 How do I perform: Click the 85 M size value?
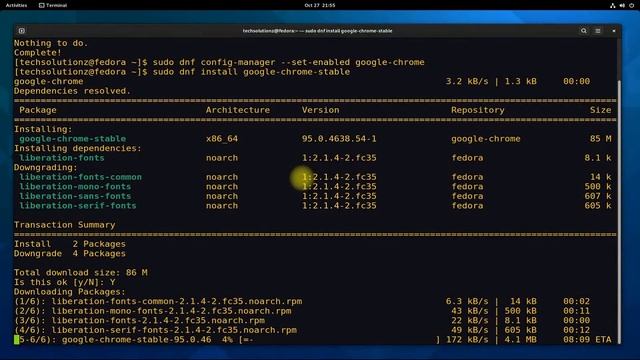pos(600,139)
